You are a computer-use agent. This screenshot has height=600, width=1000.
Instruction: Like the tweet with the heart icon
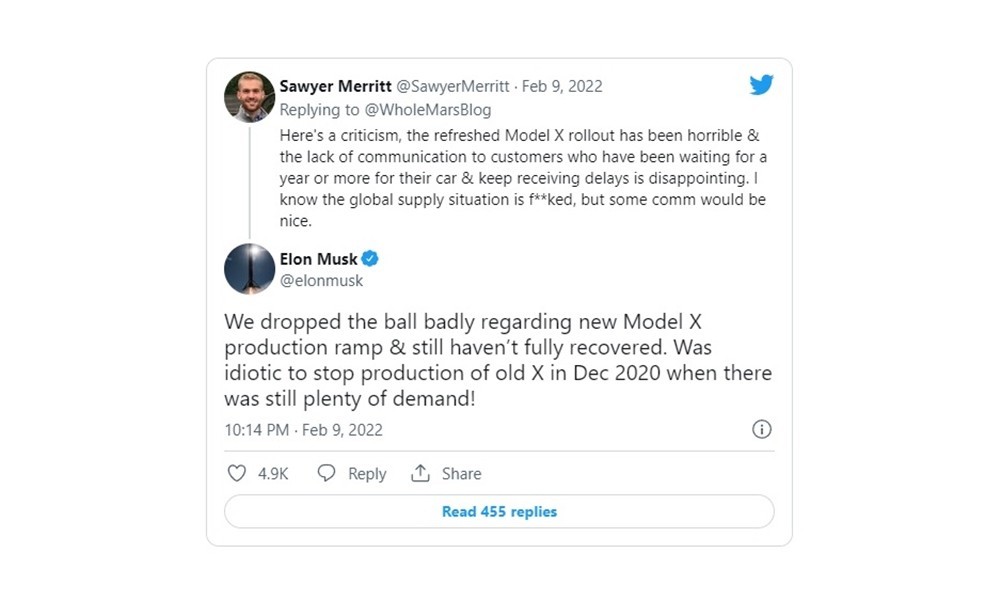point(237,473)
